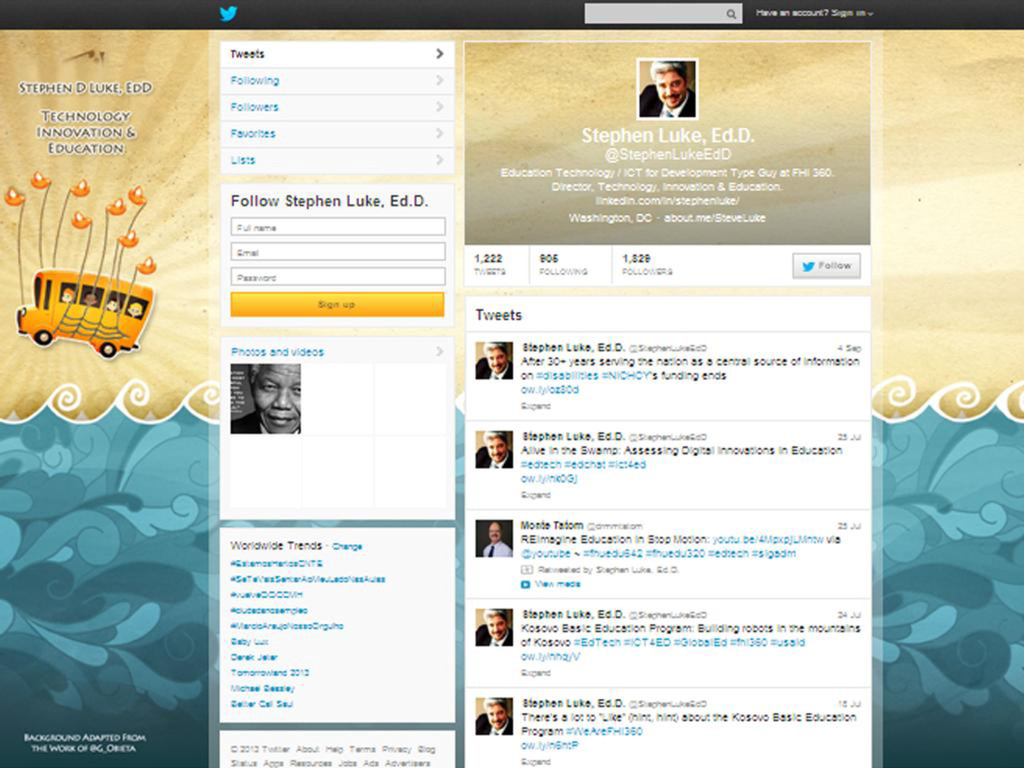This screenshot has height=768, width=1024.
Task: Open the 'Have an account? Sign in' dropdown
Action: [814, 13]
